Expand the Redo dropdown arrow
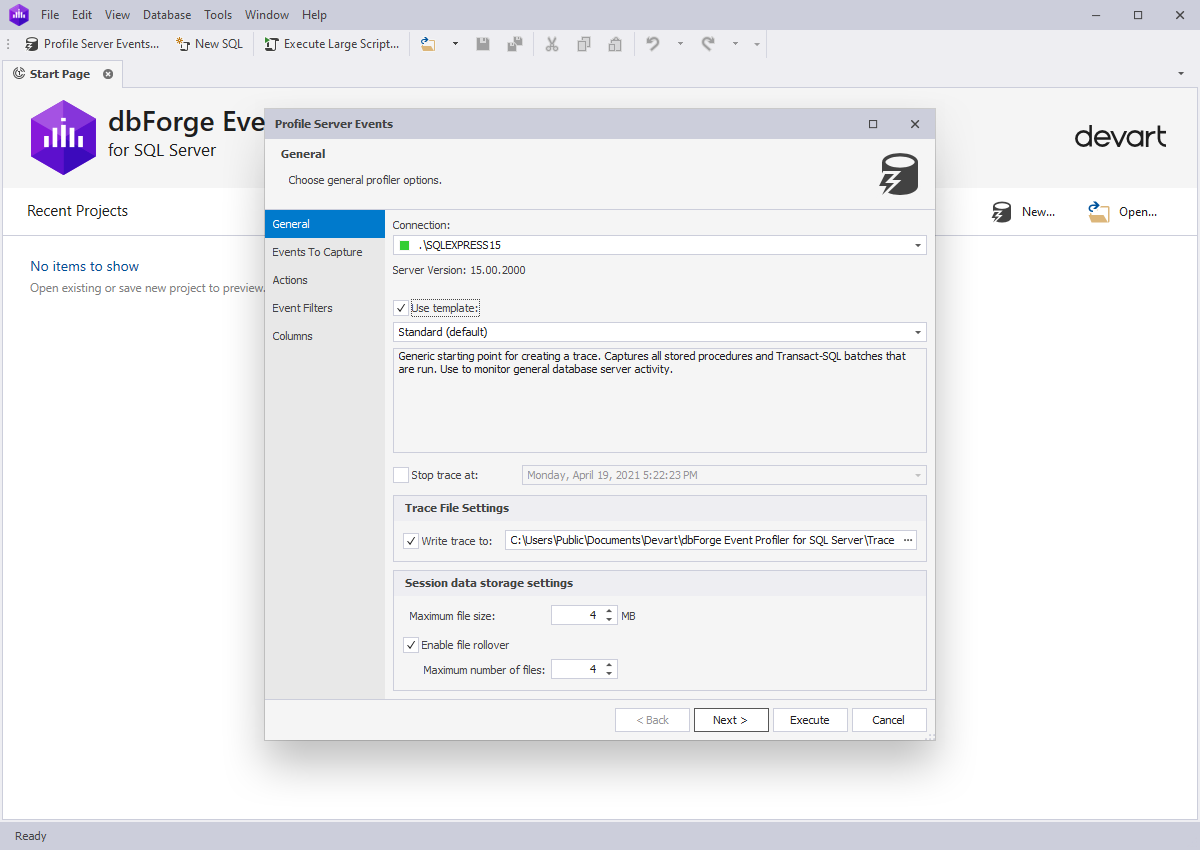 pyautogui.click(x=733, y=43)
